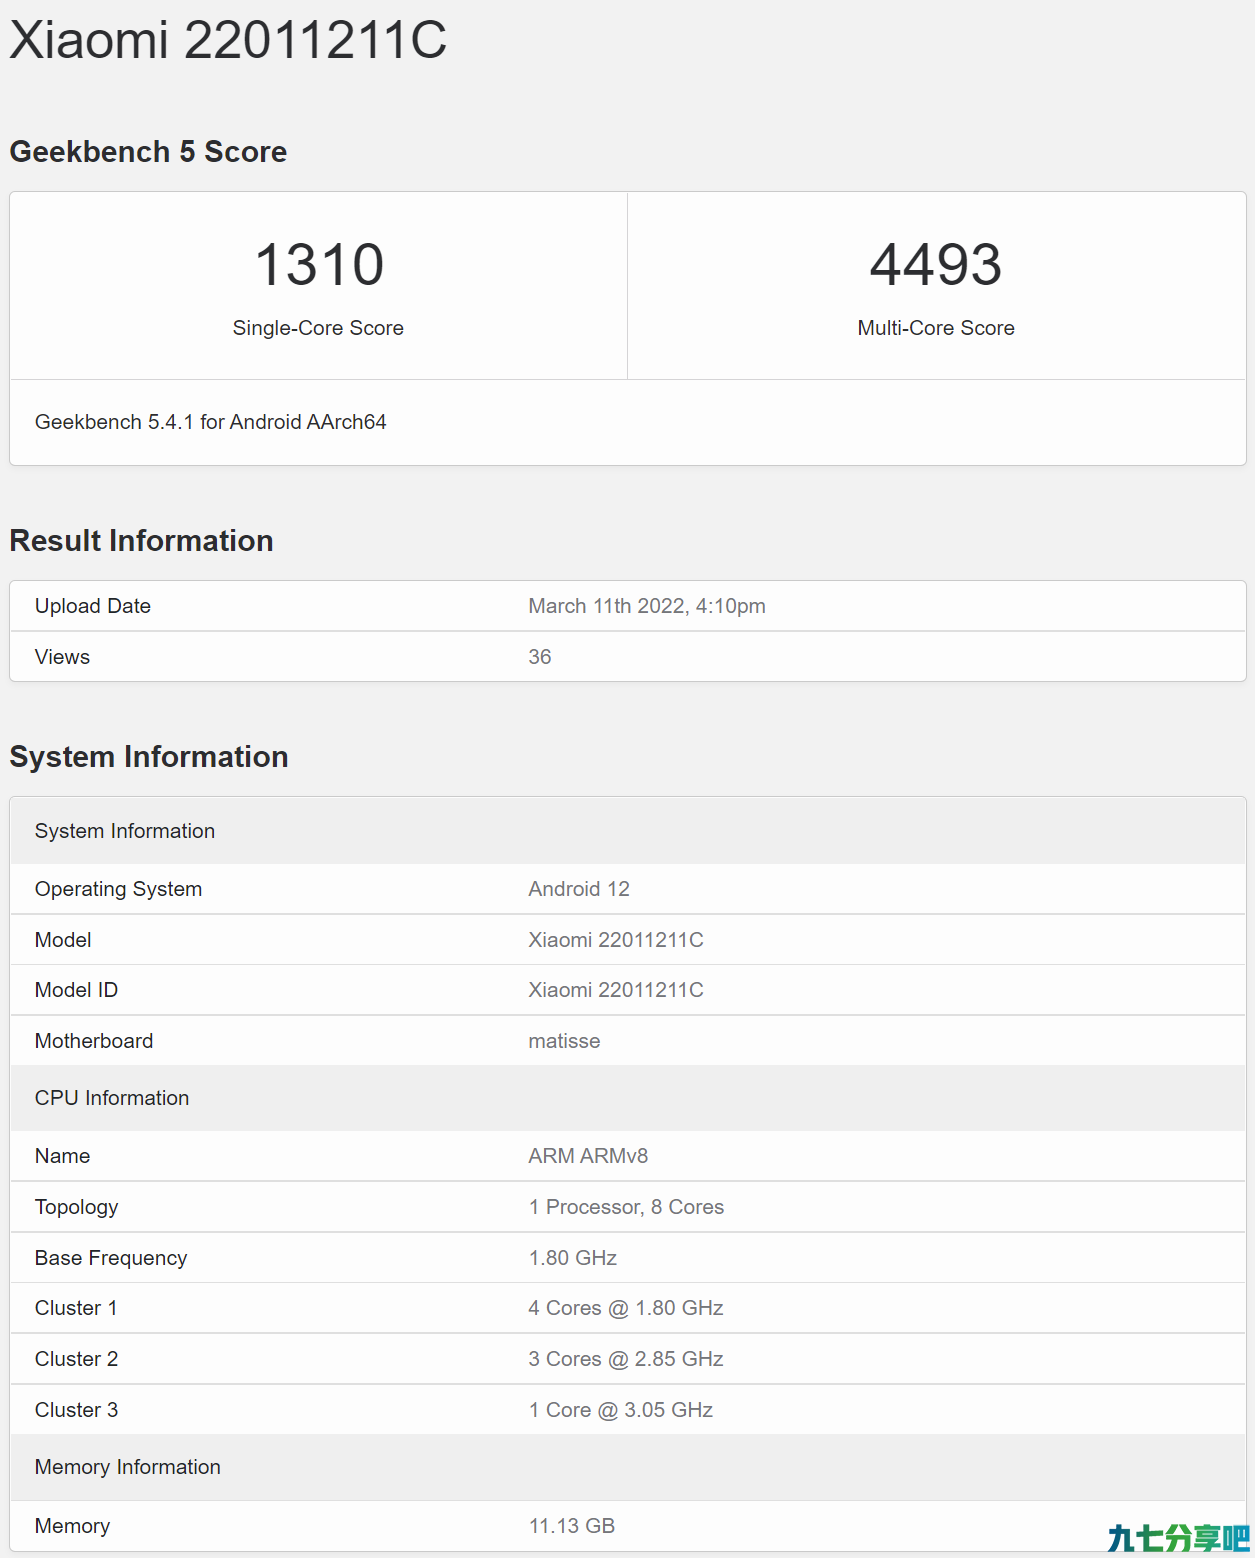Select the date March 11th 2022, 4:10pm

[x=647, y=606]
